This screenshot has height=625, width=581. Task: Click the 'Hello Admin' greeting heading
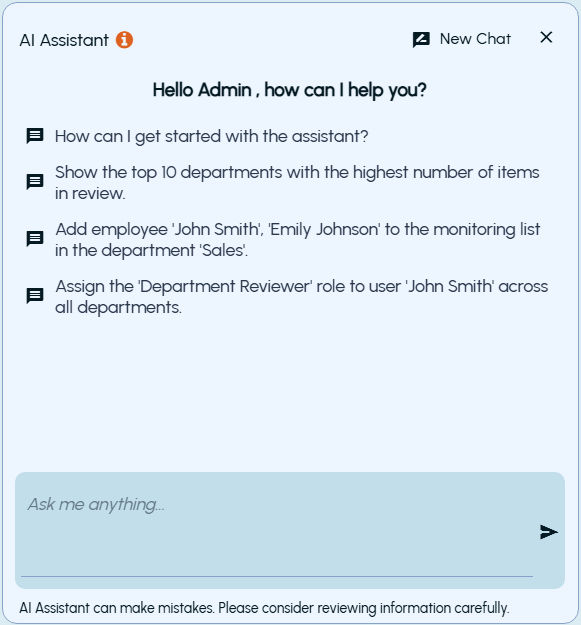tap(290, 90)
